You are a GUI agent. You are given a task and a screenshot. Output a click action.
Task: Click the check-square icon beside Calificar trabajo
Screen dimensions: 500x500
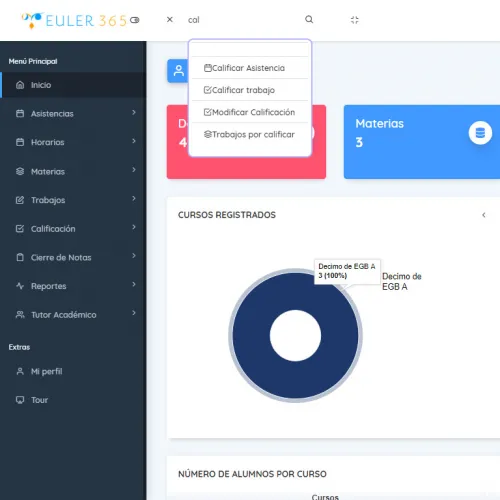tap(208, 90)
